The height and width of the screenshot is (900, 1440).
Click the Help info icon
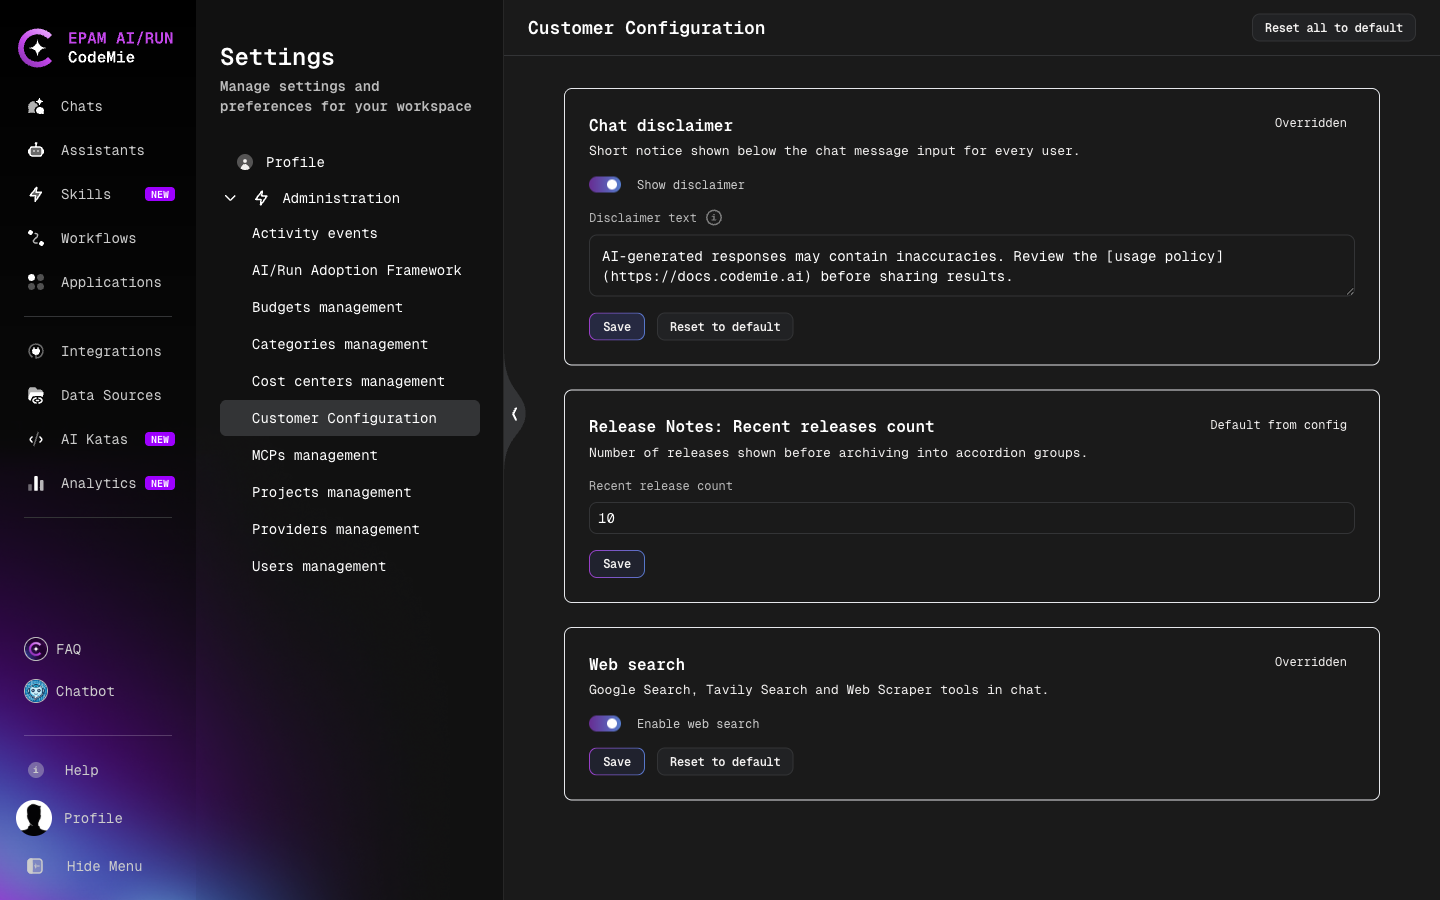tap(36, 770)
